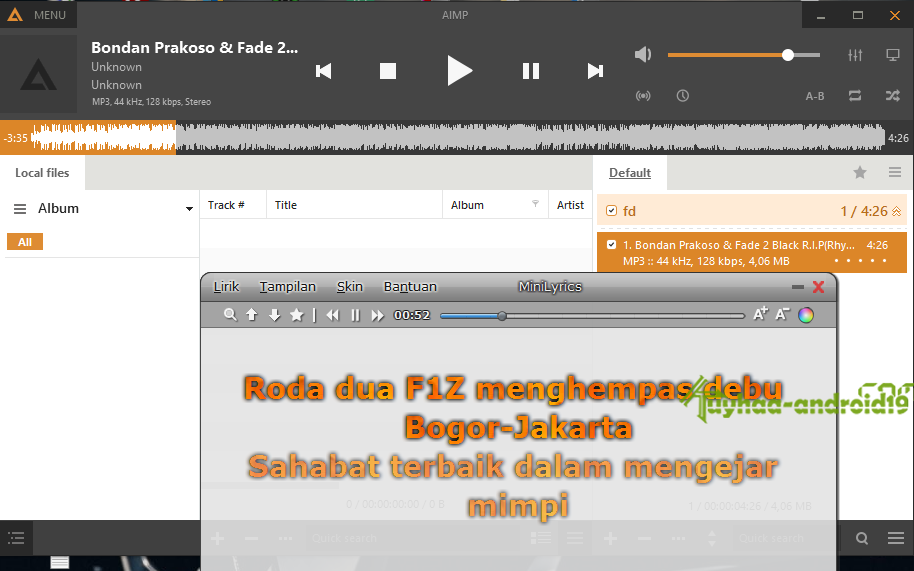Screen dimensions: 914x571
Task: Click the Bondan Prakoso & Fade 2... now-playing title
Action: [194, 48]
